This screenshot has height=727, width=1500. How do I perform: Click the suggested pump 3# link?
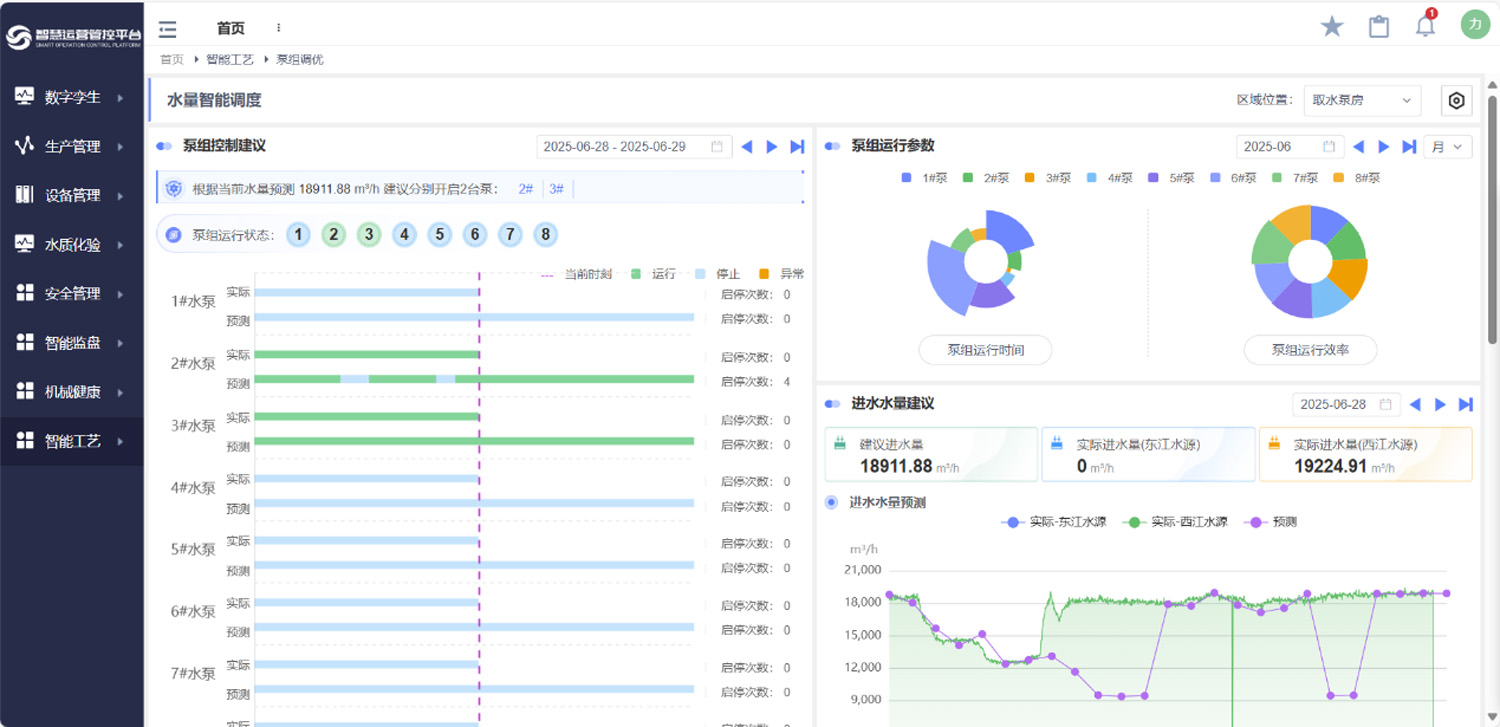tap(557, 189)
